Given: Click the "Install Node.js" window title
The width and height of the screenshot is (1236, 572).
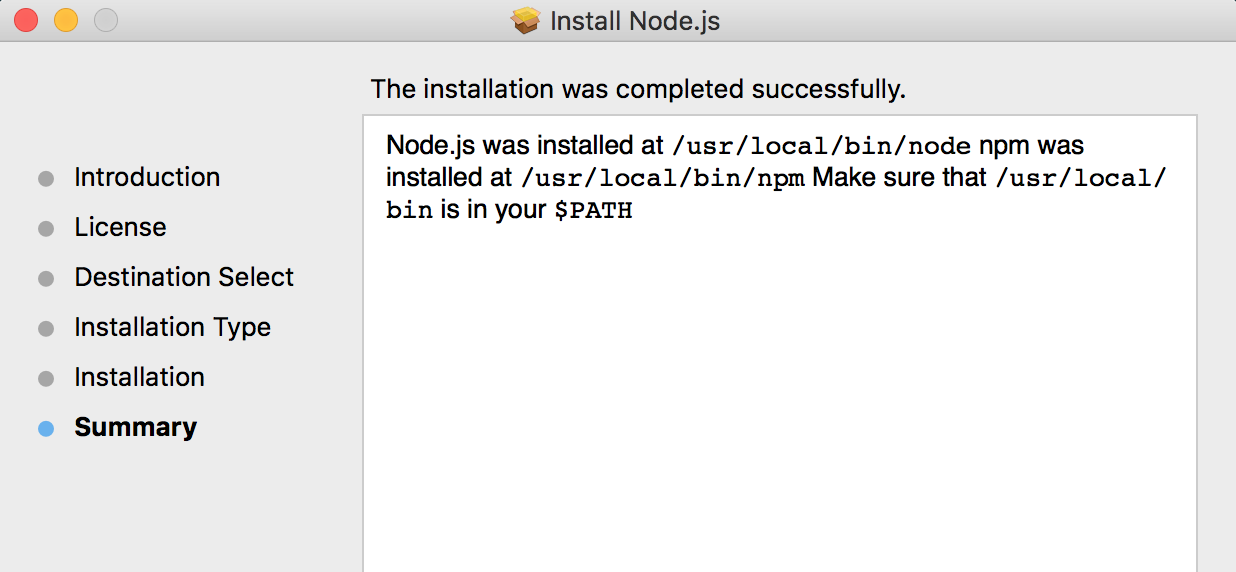Looking at the screenshot, I should point(635,21).
